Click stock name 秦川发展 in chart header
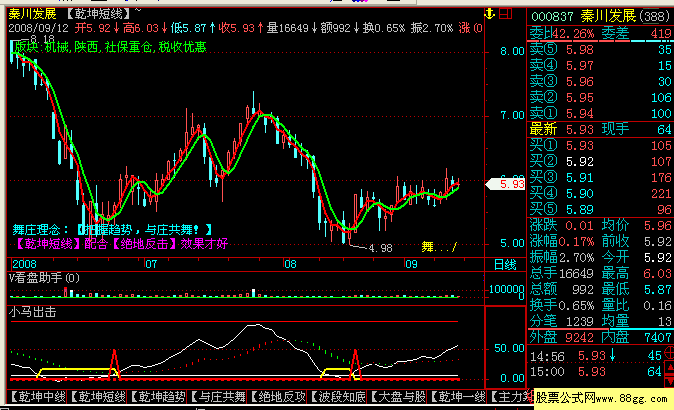 tap(33, 14)
